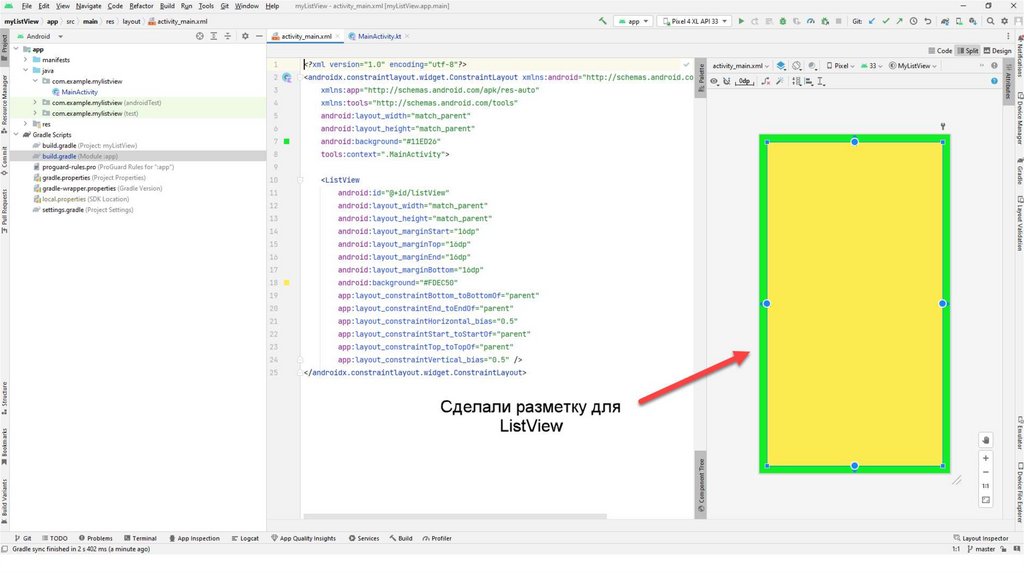Switch editor to Split view mode
The image size is (1024, 574).
tap(969, 50)
